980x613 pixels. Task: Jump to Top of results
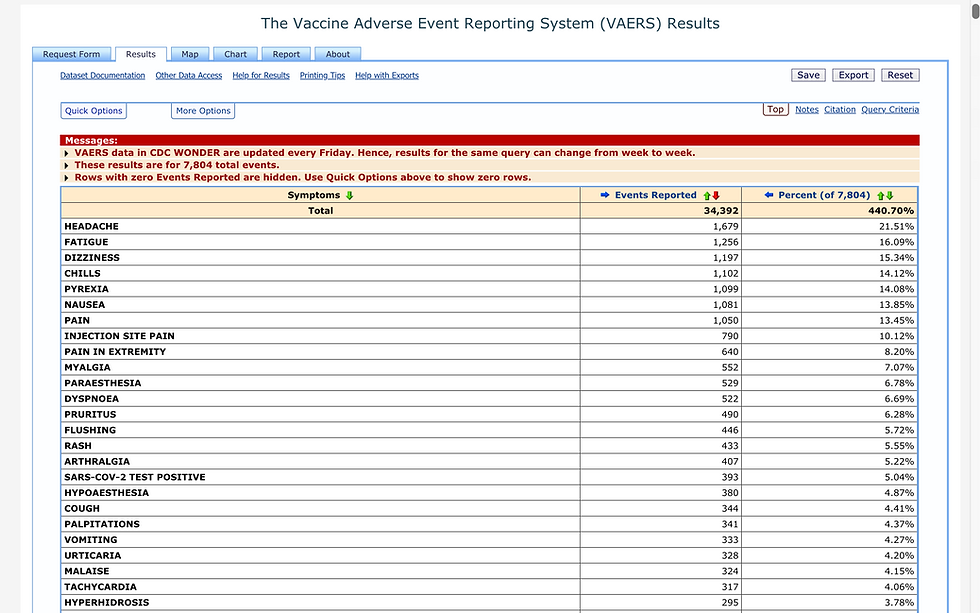pyautogui.click(x=776, y=109)
